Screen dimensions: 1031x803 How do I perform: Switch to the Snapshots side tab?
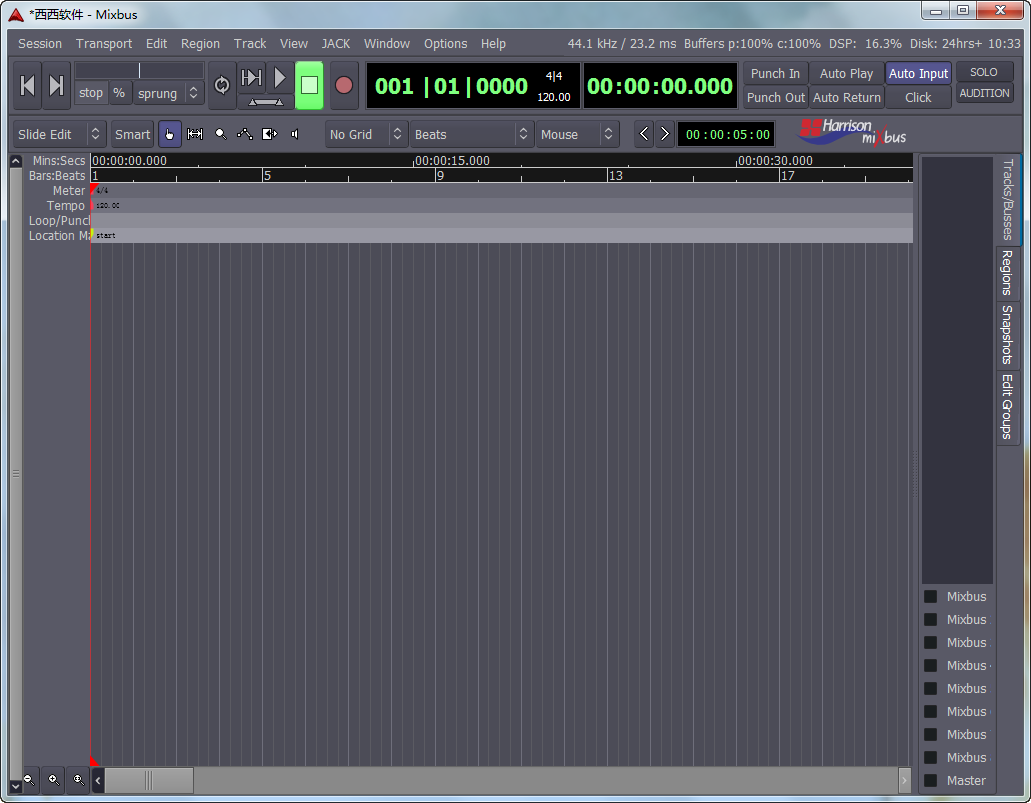[x=1007, y=335]
